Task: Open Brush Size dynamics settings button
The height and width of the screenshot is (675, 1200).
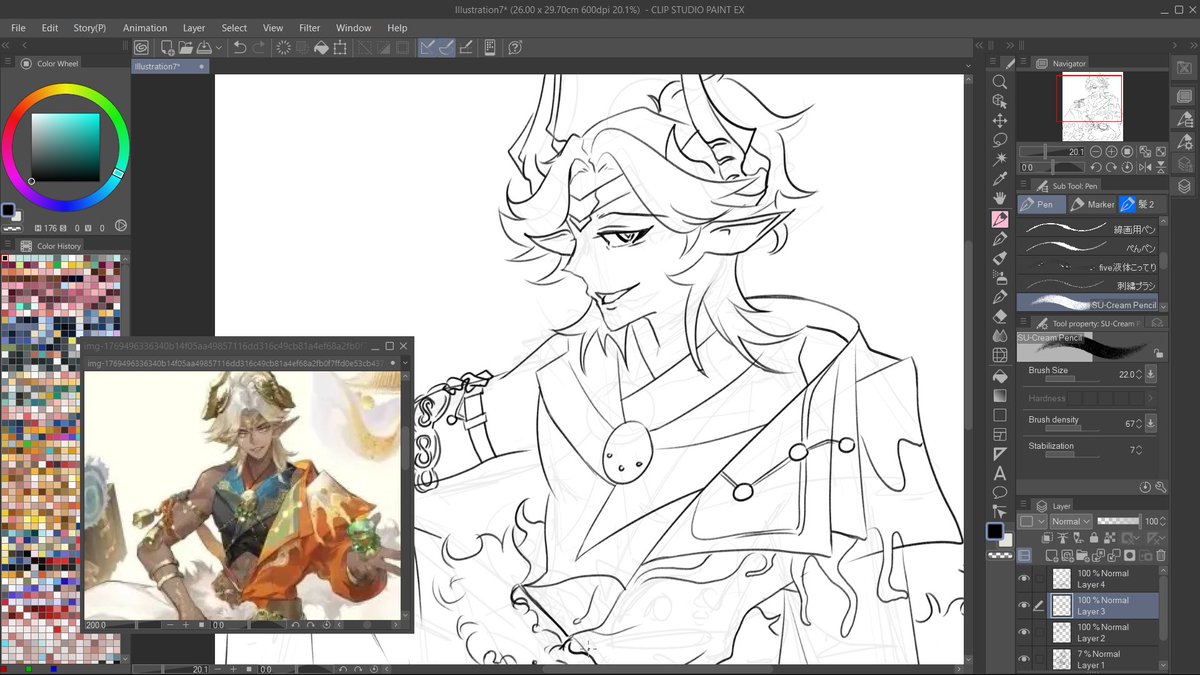Action: tap(1150, 374)
